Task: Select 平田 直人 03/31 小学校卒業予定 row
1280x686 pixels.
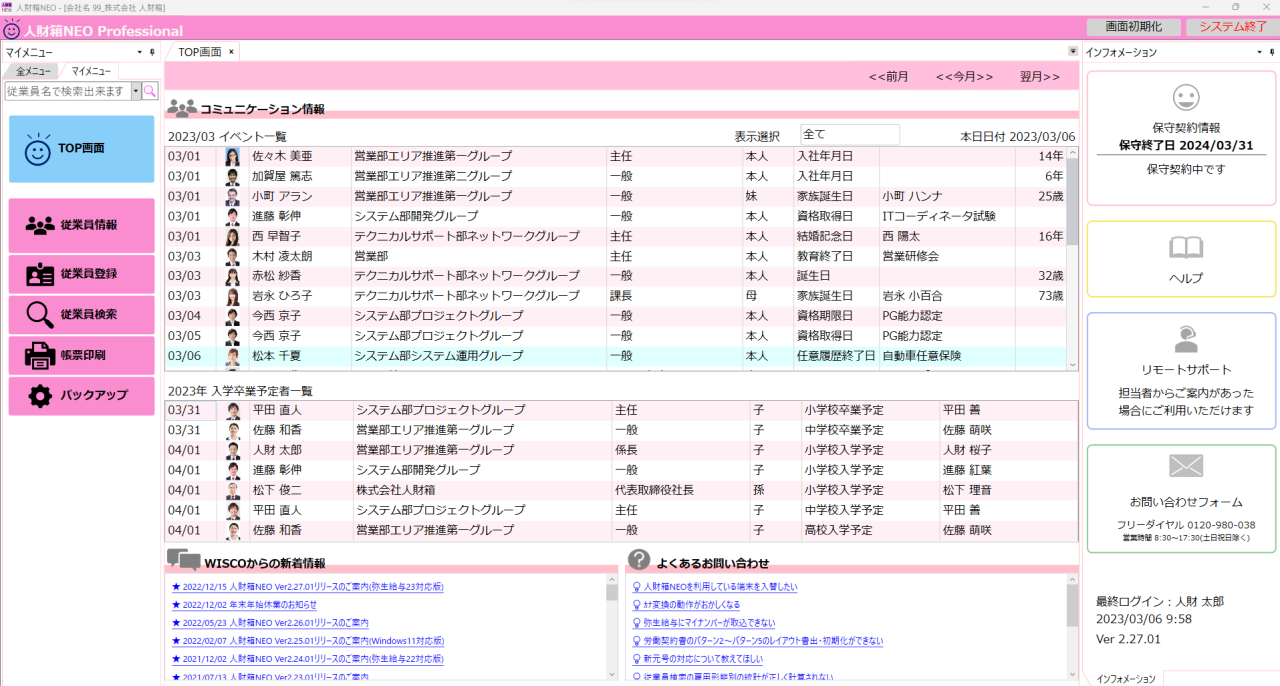Action: click(621, 410)
